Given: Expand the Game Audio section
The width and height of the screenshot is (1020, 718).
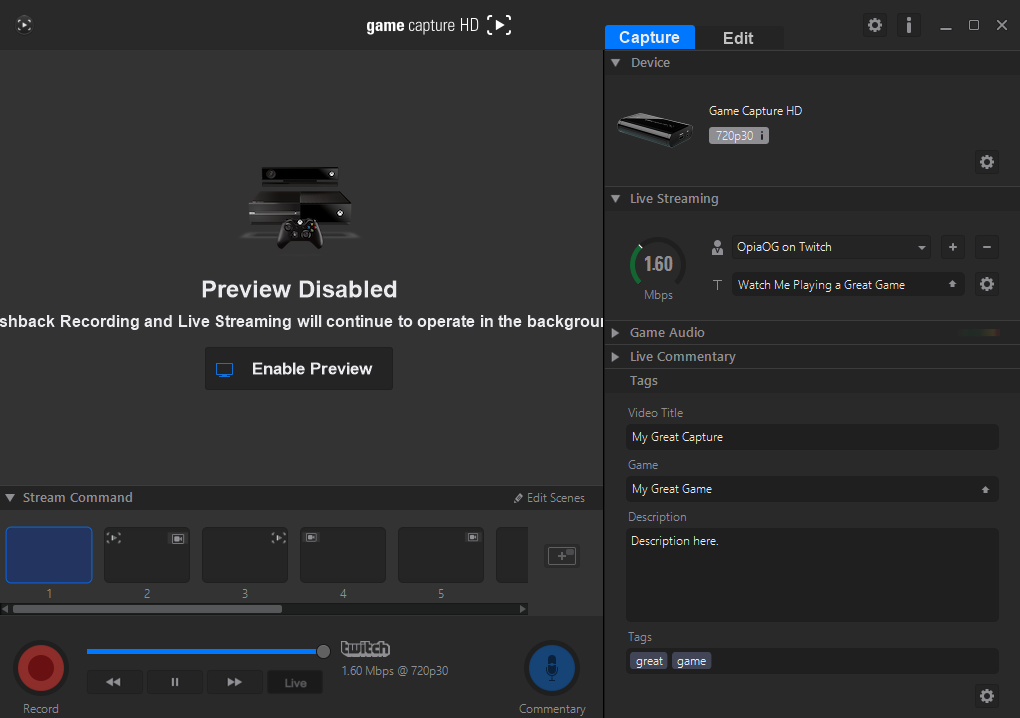Looking at the screenshot, I should pyautogui.click(x=615, y=332).
